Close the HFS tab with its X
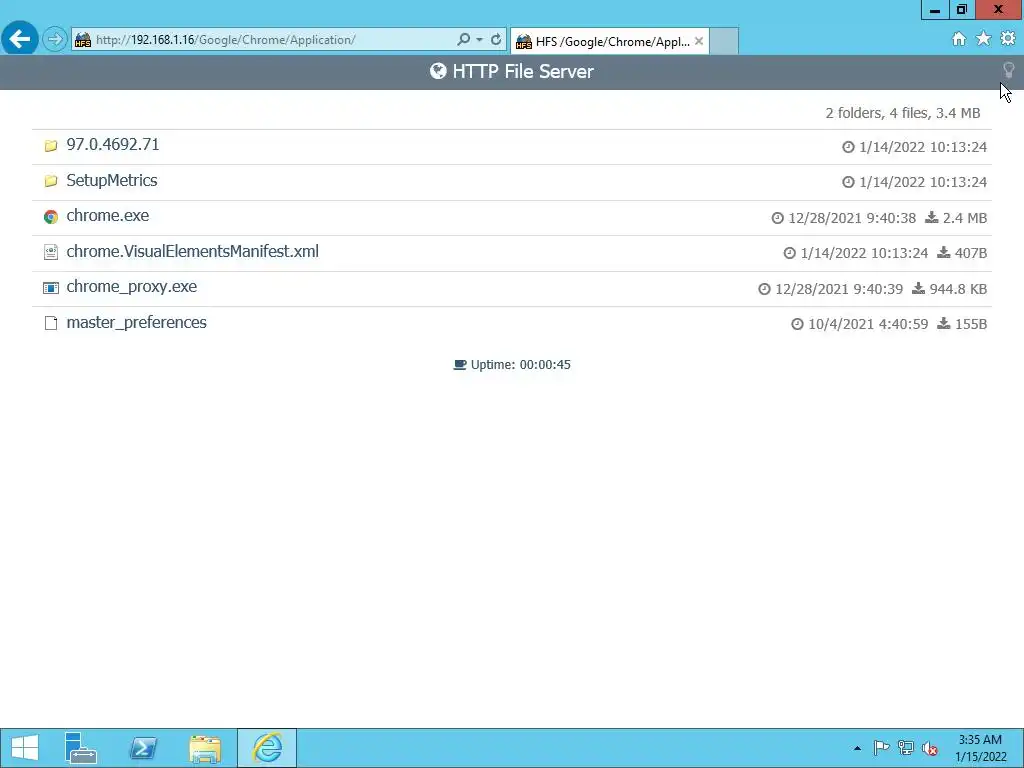Image resolution: width=1024 pixels, height=768 pixels. coord(699,41)
